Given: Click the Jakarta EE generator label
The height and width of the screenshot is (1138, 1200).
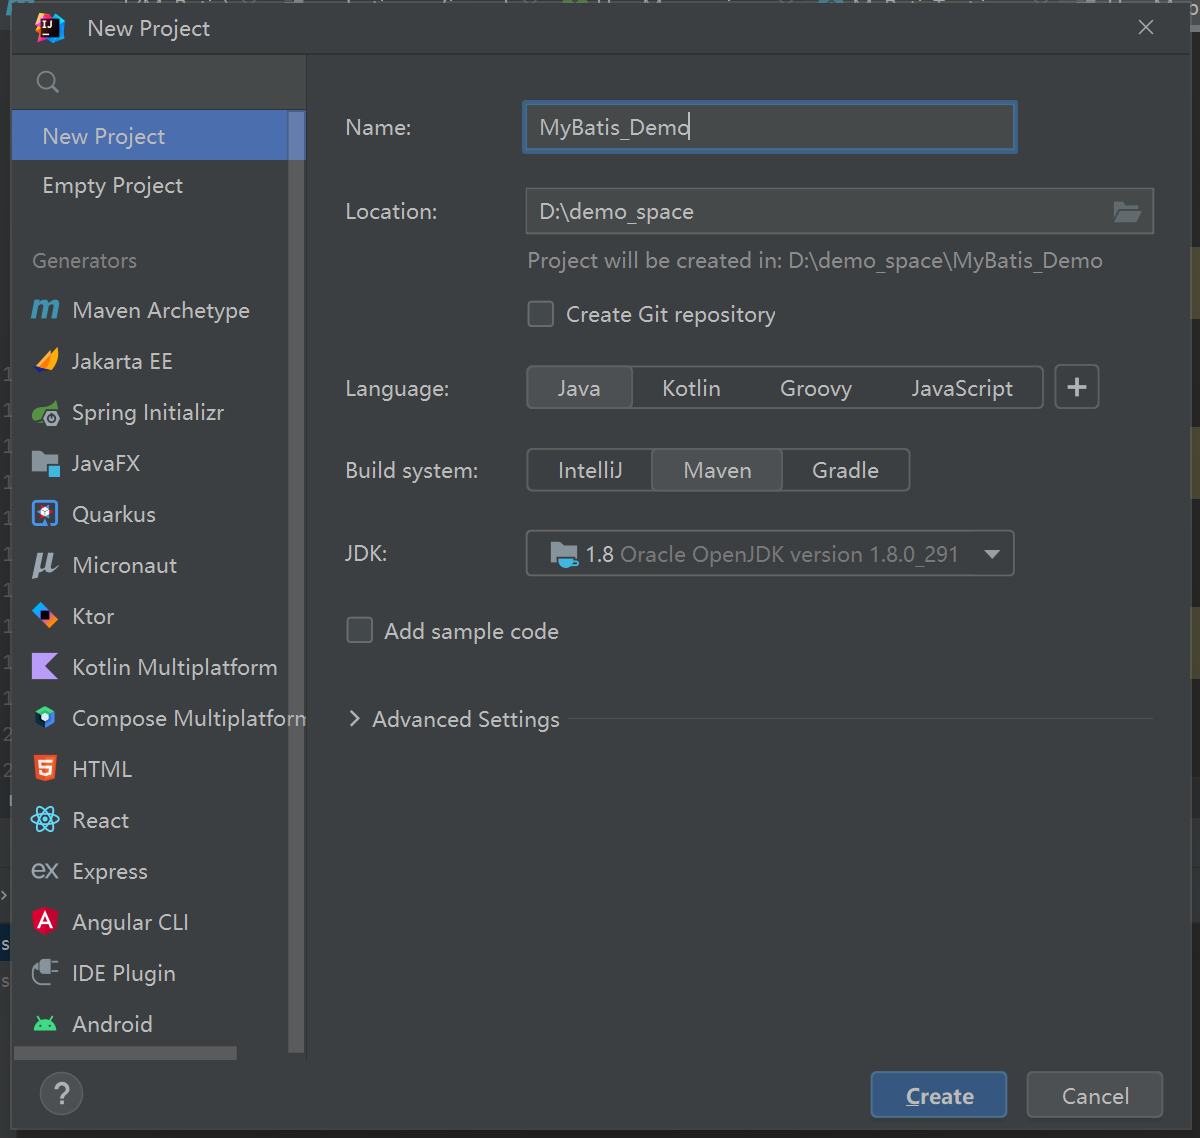Looking at the screenshot, I should pos(122,361).
